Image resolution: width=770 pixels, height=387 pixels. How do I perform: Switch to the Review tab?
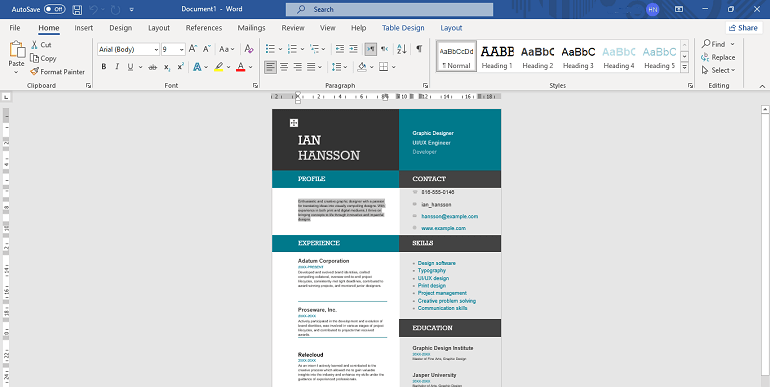(293, 28)
